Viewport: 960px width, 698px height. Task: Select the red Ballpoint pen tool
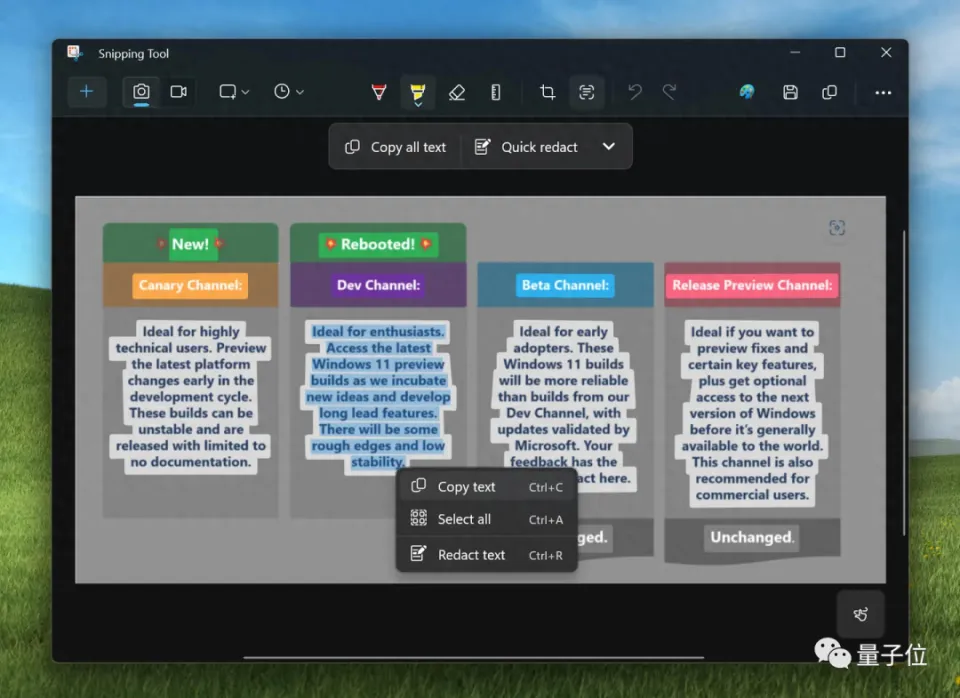(x=379, y=92)
